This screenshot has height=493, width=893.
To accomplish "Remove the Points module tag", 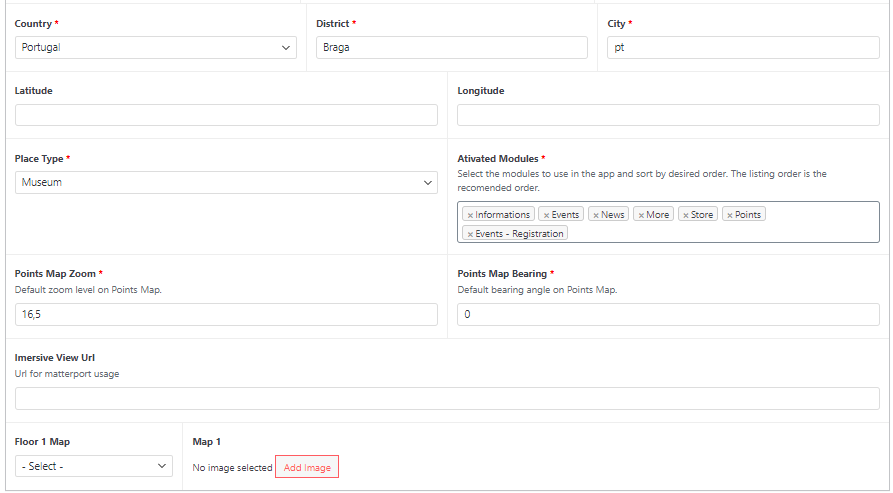I will (730, 215).
